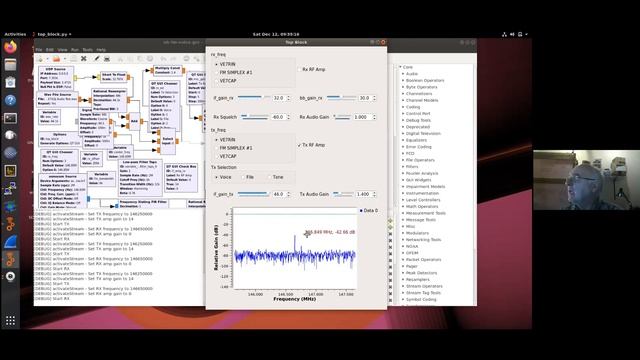
Task: Expand the Modulators block category
Action: [403, 233]
